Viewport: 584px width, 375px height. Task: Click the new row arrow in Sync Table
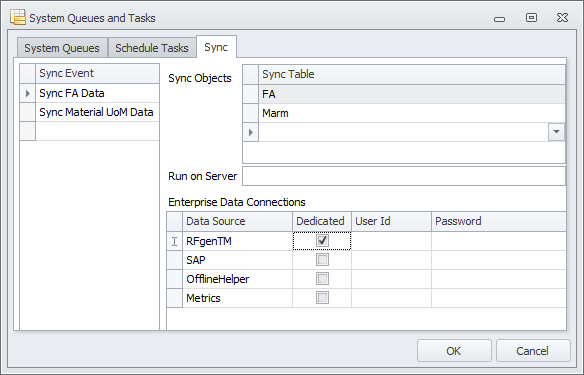(x=251, y=132)
